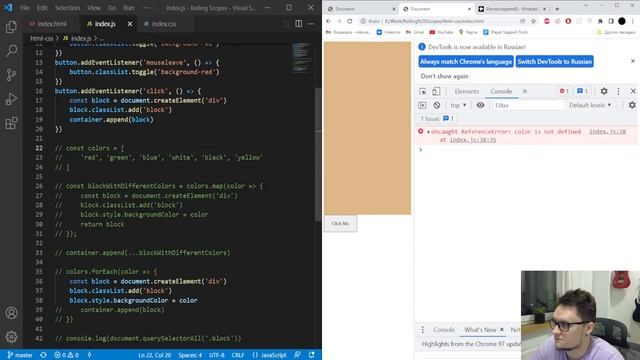Click the split editor icon
The height and width of the screenshot is (360, 640).
point(299,24)
